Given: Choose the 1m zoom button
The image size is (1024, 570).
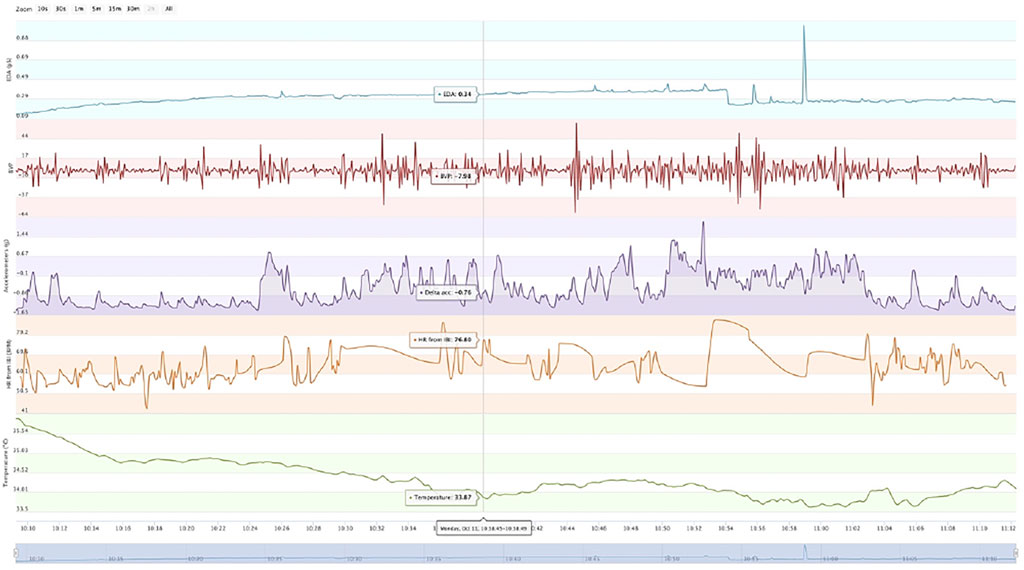Looking at the screenshot, I should tap(79, 9).
